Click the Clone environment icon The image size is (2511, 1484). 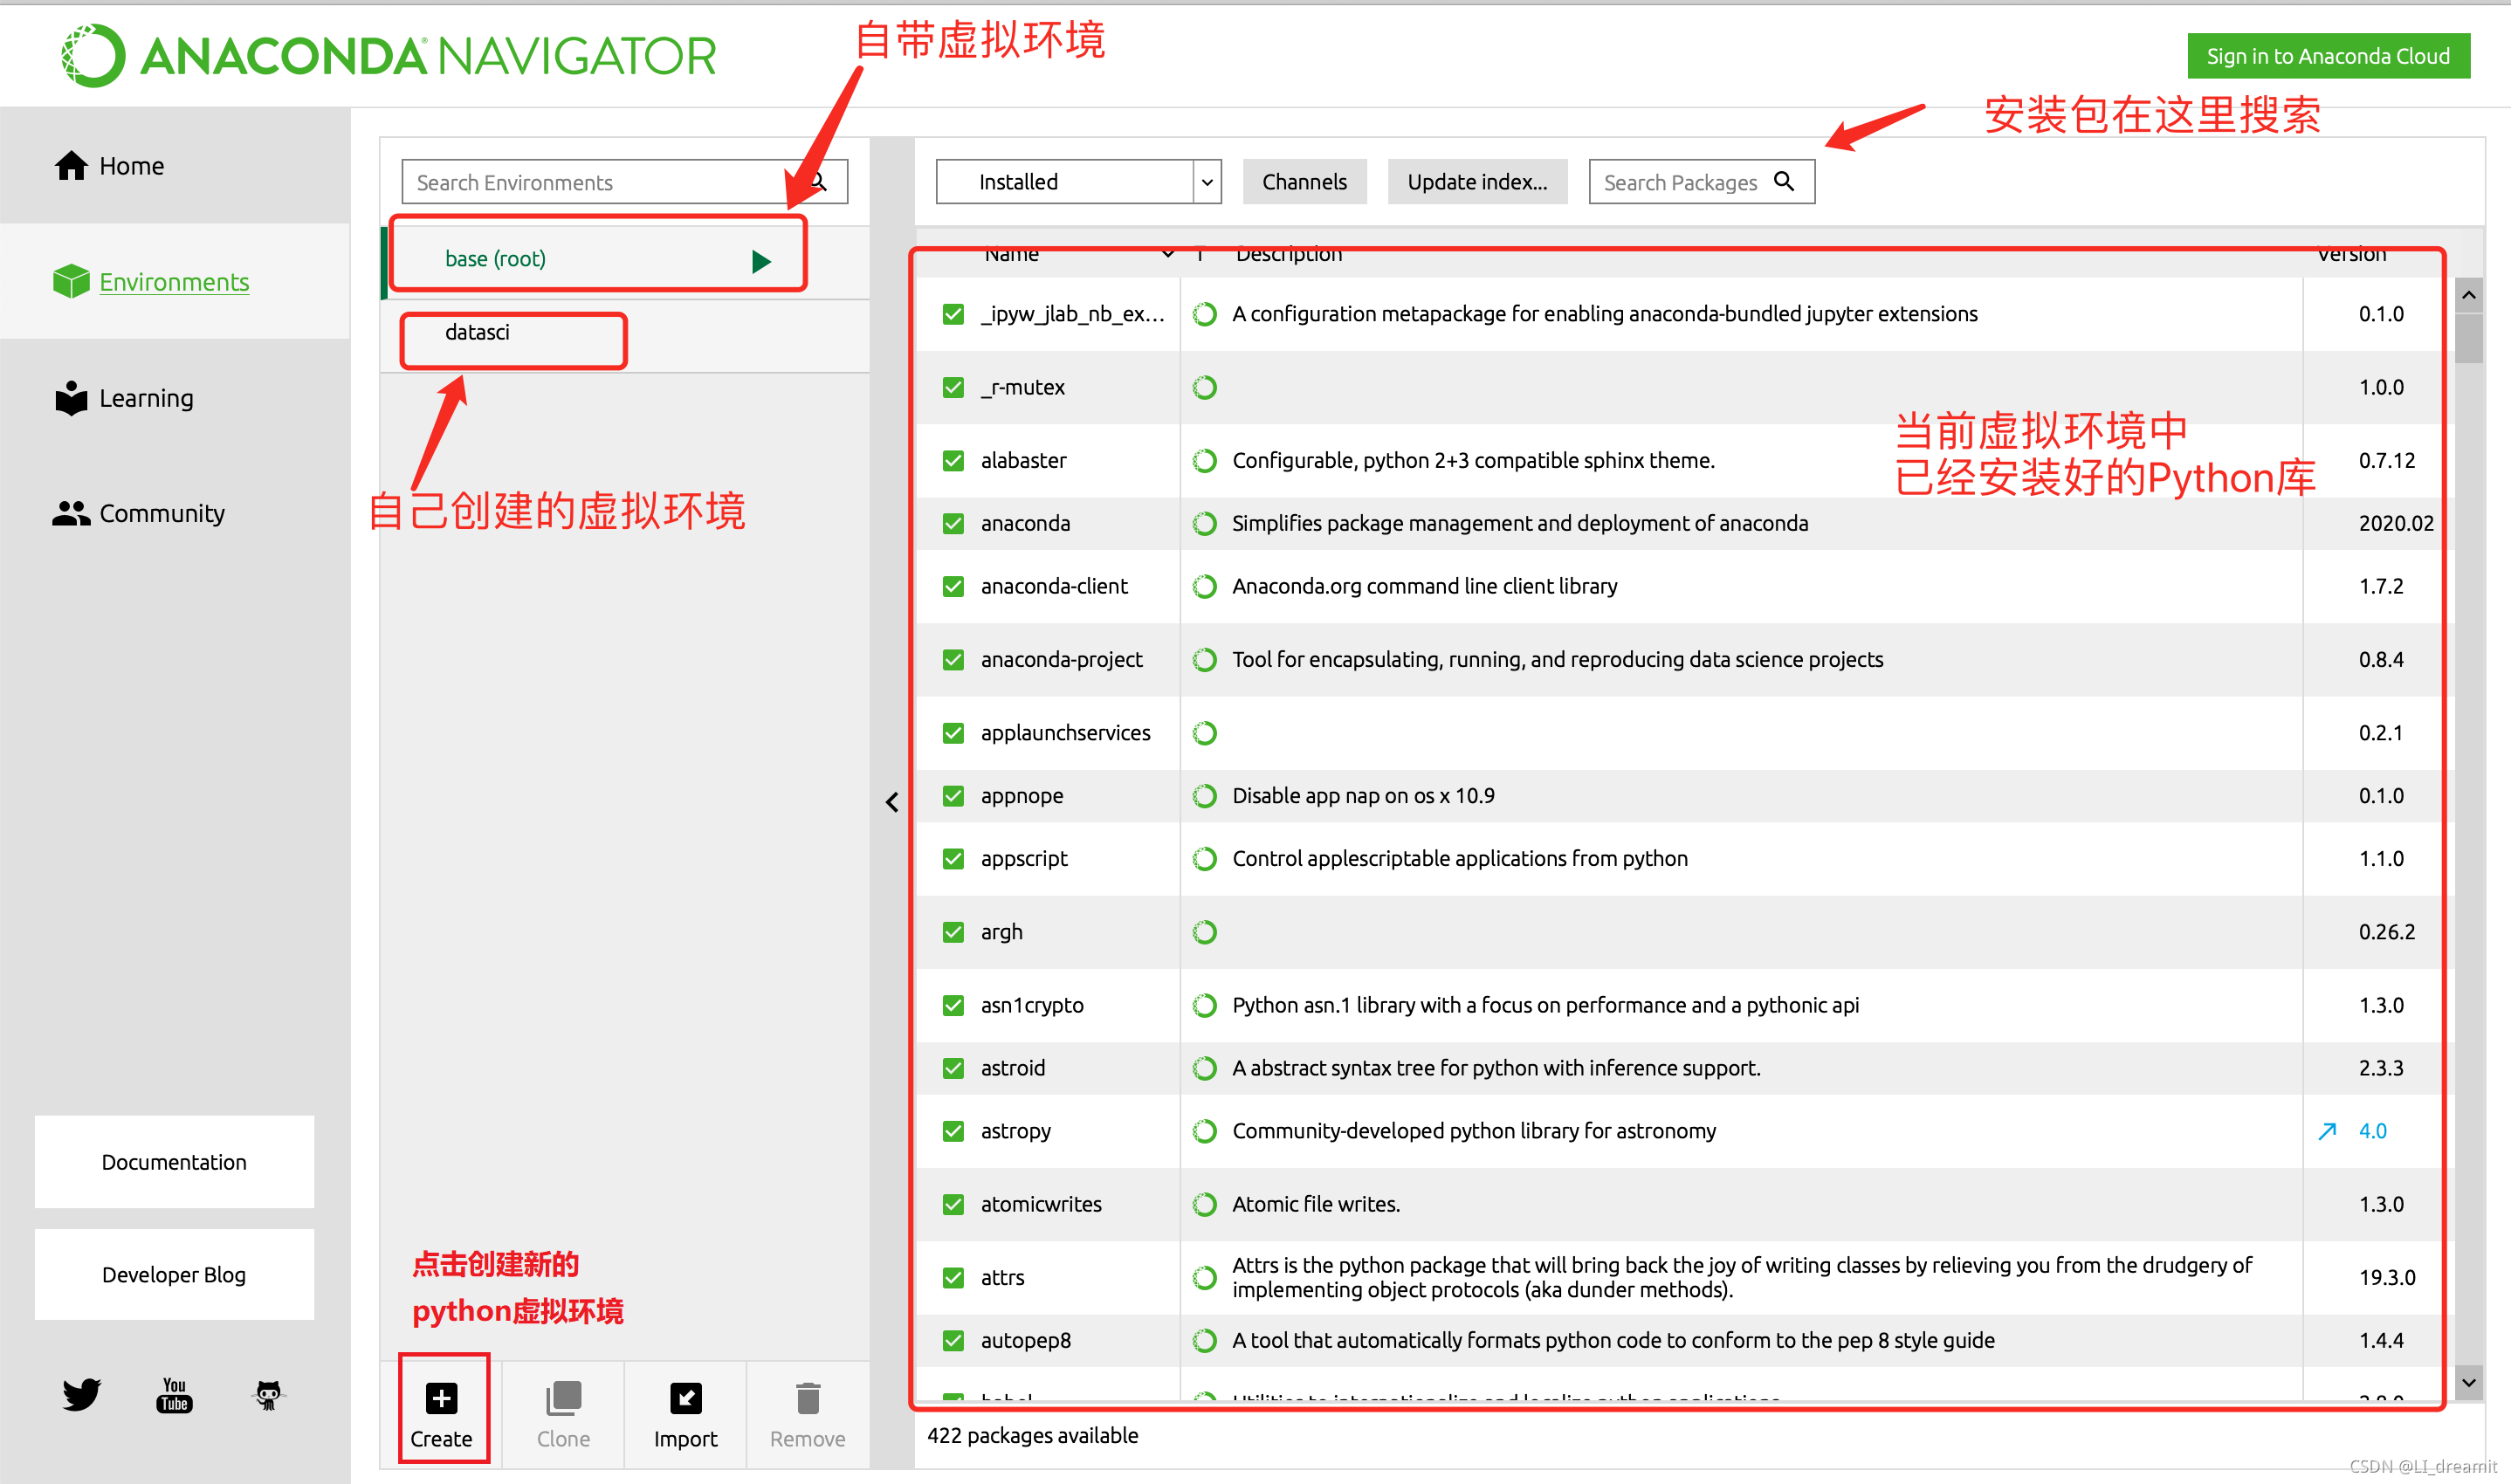(x=563, y=1398)
